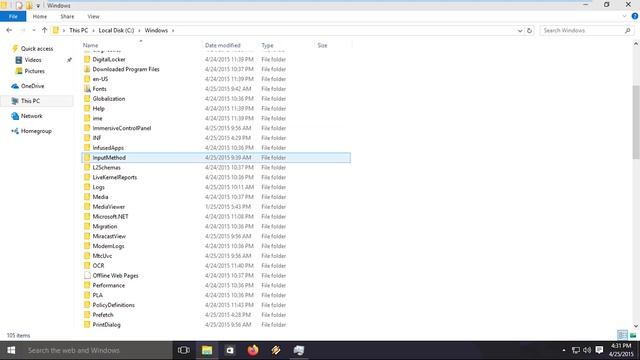The width and height of the screenshot is (640, 360).
Task: Open Task View on taskbar
Action: pyautogui.click(x=184, y=350)
